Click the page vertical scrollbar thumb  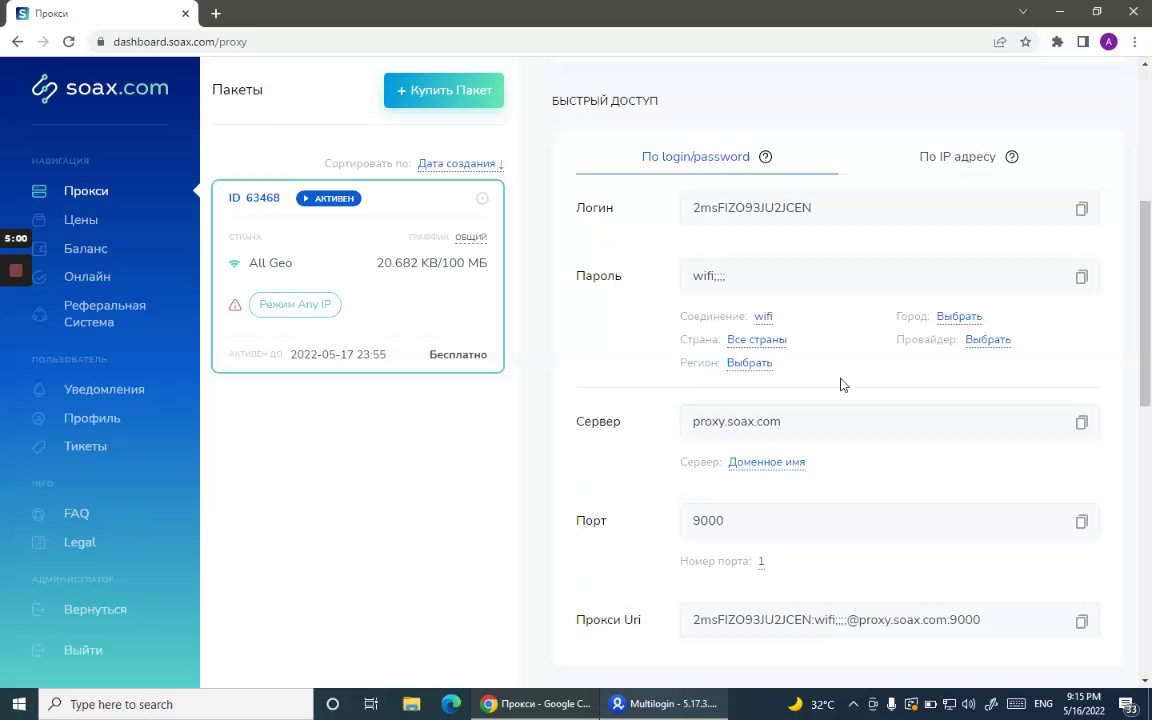point(1145,301)
